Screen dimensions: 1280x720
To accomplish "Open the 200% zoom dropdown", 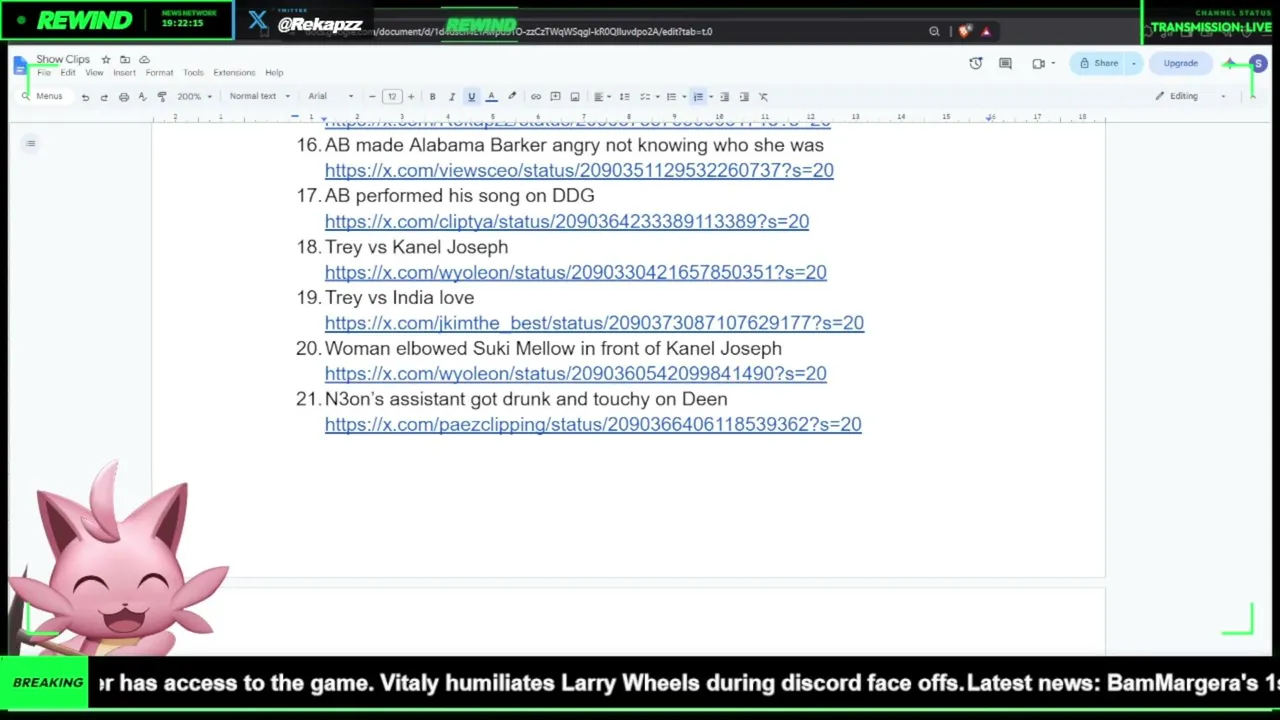I will [x=195, y=97].
